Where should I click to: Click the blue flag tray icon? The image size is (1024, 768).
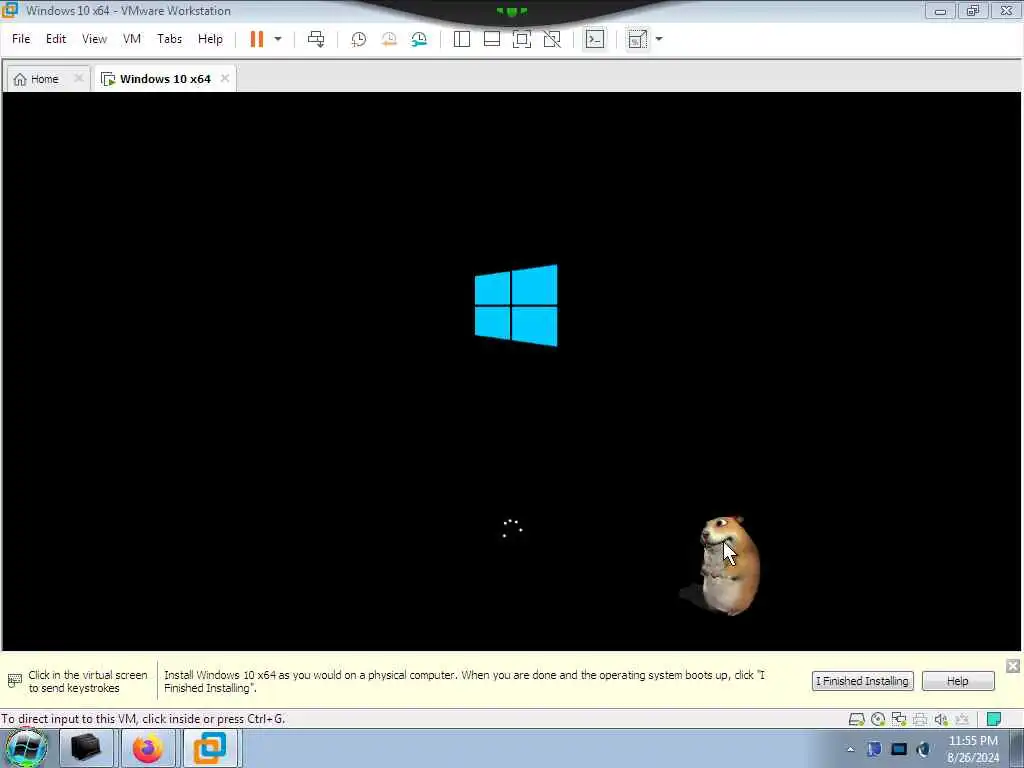click(874, 750)
